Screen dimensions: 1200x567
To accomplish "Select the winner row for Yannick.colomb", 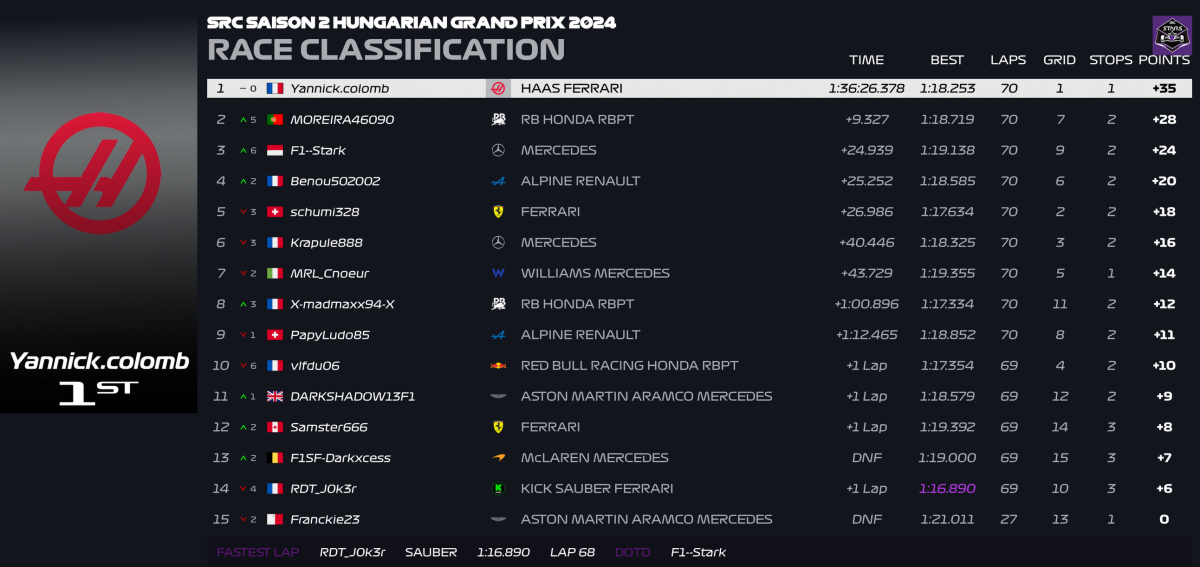I will pyautogui.click(x=700, y=88).
